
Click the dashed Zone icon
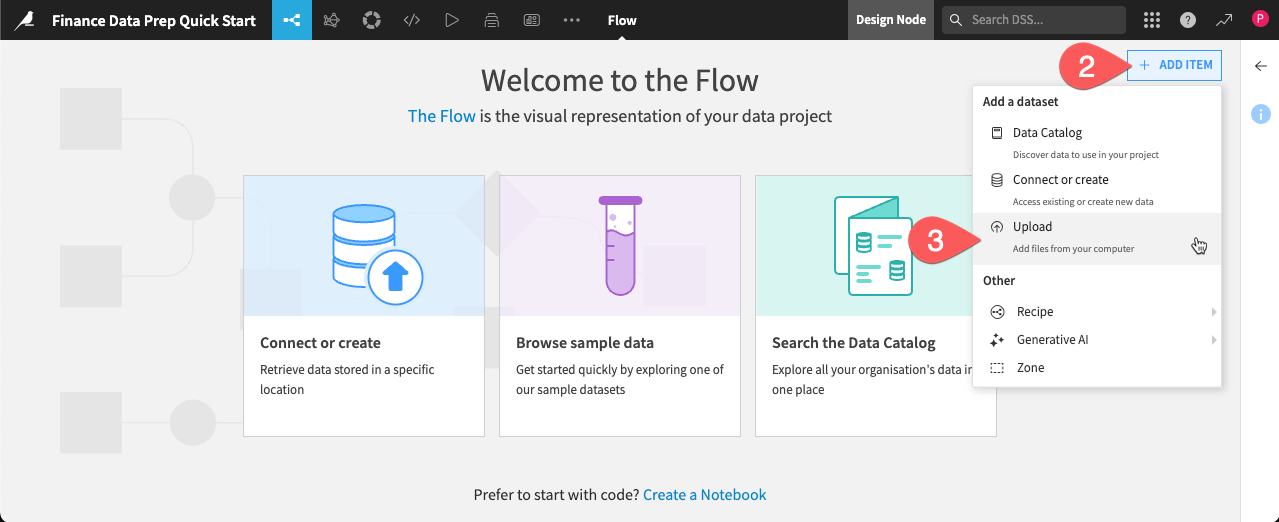tap(997, 368)
